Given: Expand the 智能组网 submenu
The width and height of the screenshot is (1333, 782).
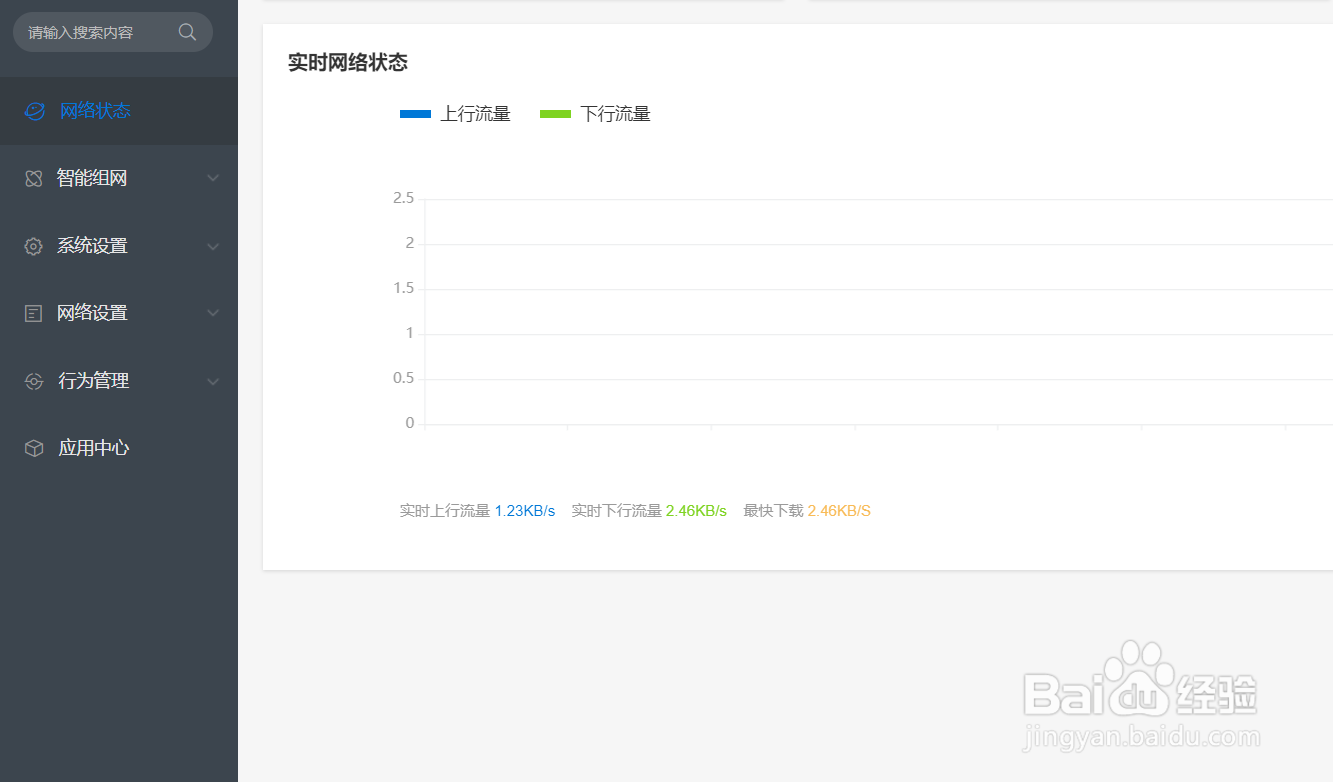Looking at the screenshot, I should 212,177.
